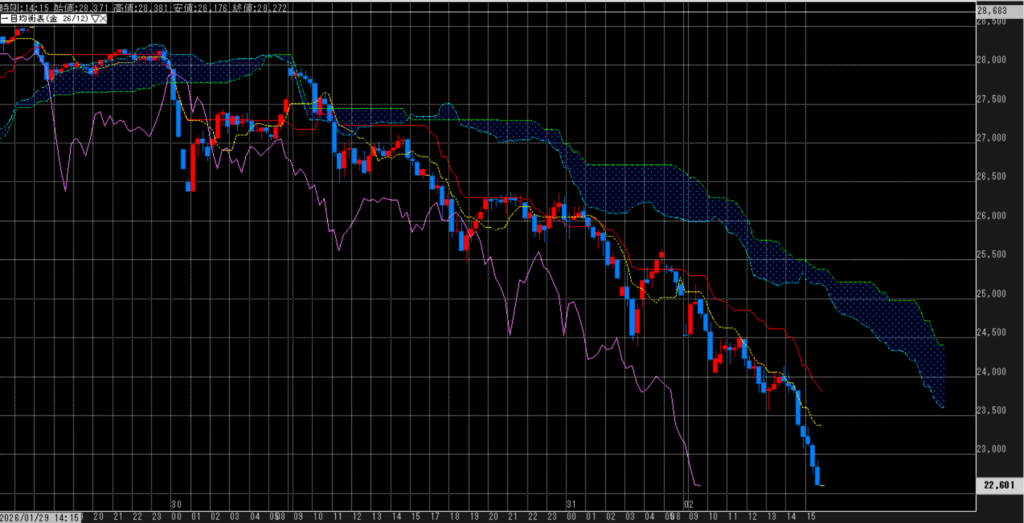
Task: Click the current price tag 22,601
Action: [x=1000, y=486]
